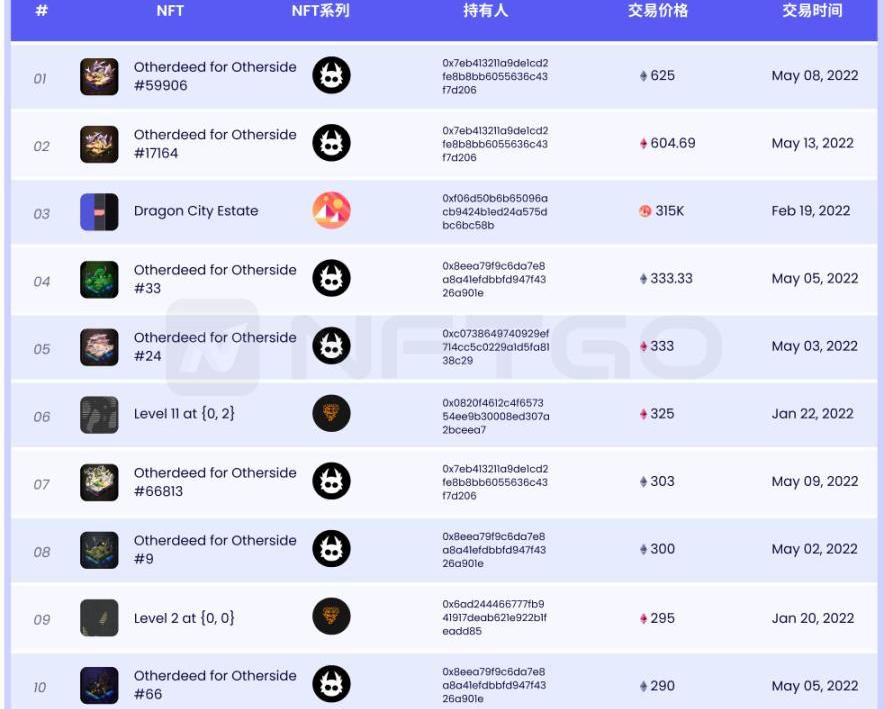Click the 交易价格 column header

pyautogui.click(x=657, y=12)
